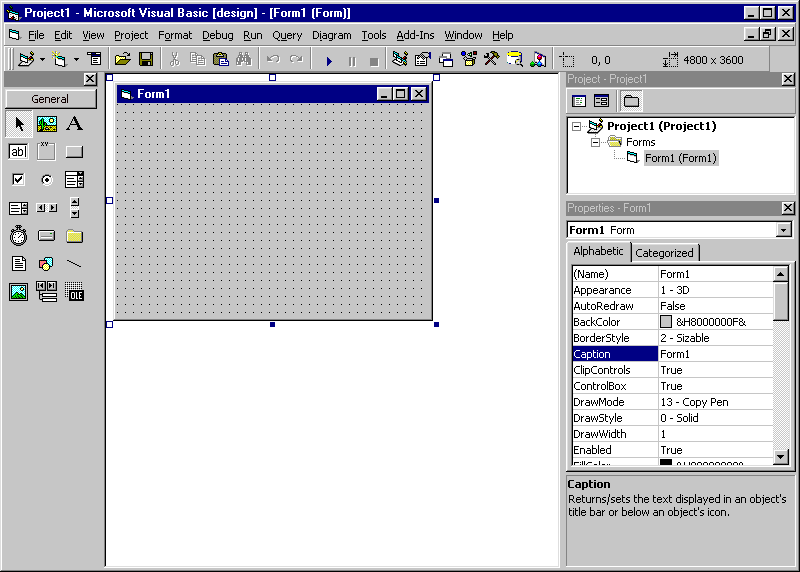Click the Add Form toolbar icon
Image resolution: width=800 pixels, height=572 pixels.
(x=60, y=60)
